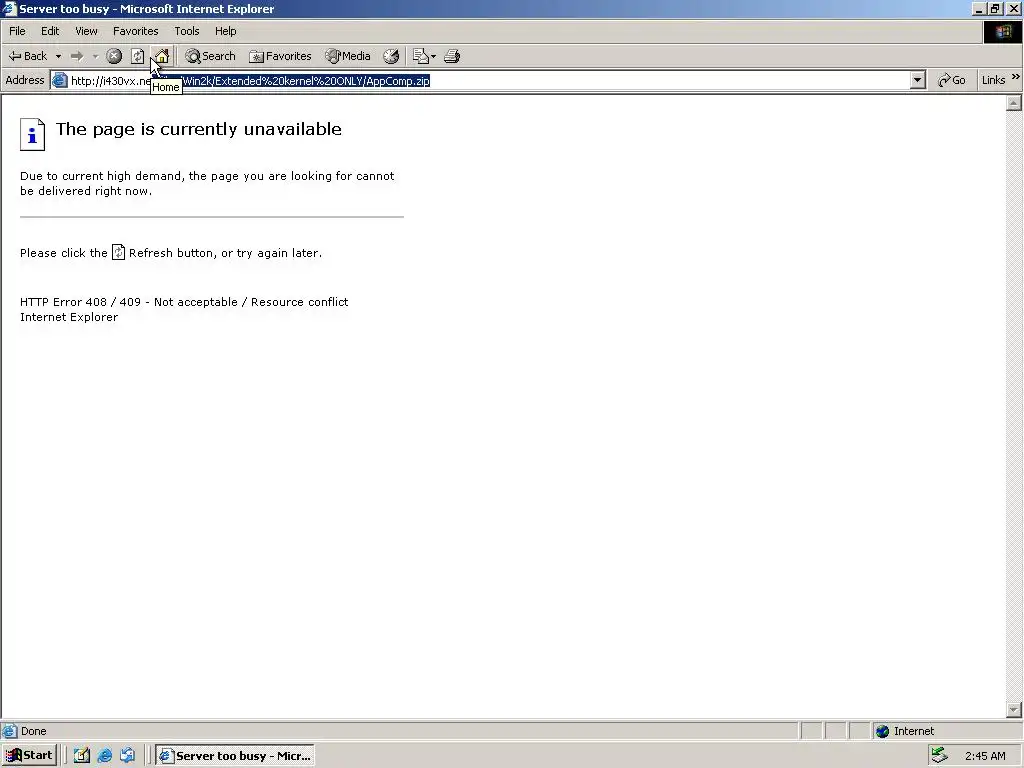Click the 'The page is currently unavailable' heading
The height and width of the screenshot is (768, 1024).
coord(199,129)
